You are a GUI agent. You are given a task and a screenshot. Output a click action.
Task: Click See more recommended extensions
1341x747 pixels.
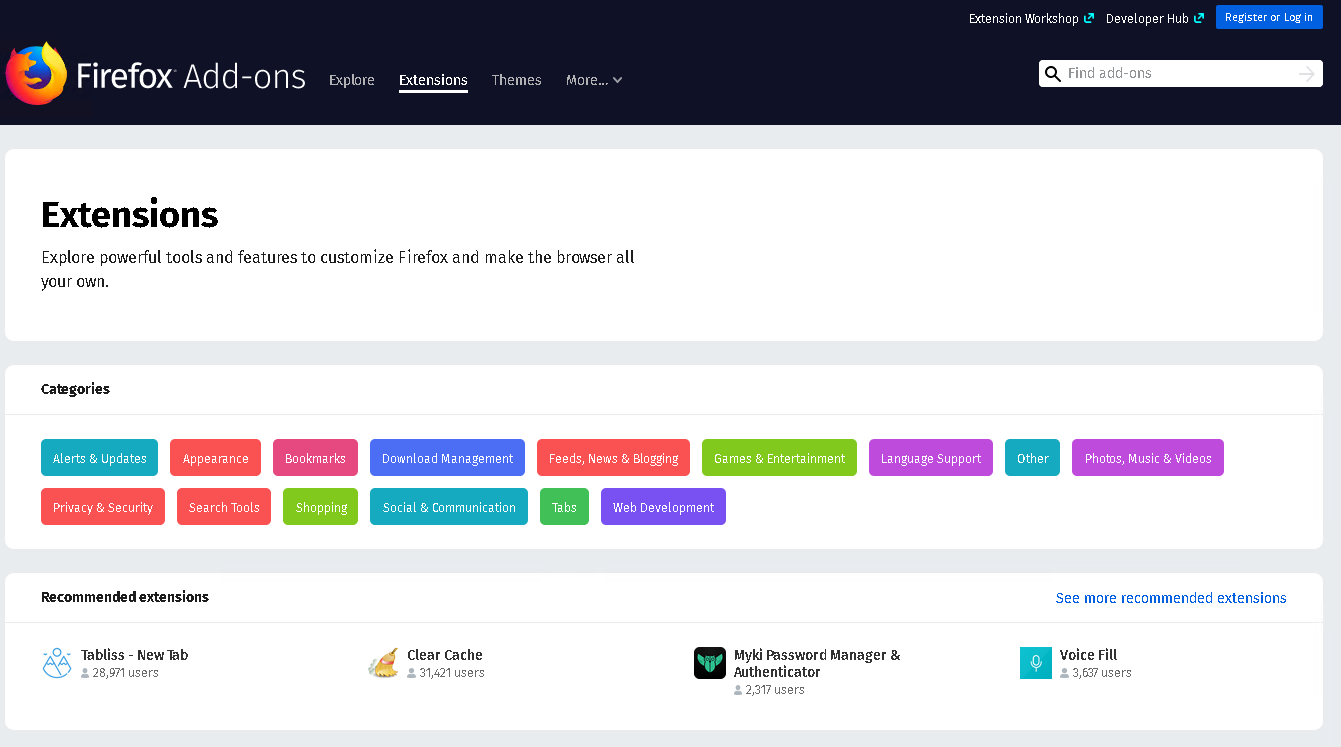click(1171, 598)
